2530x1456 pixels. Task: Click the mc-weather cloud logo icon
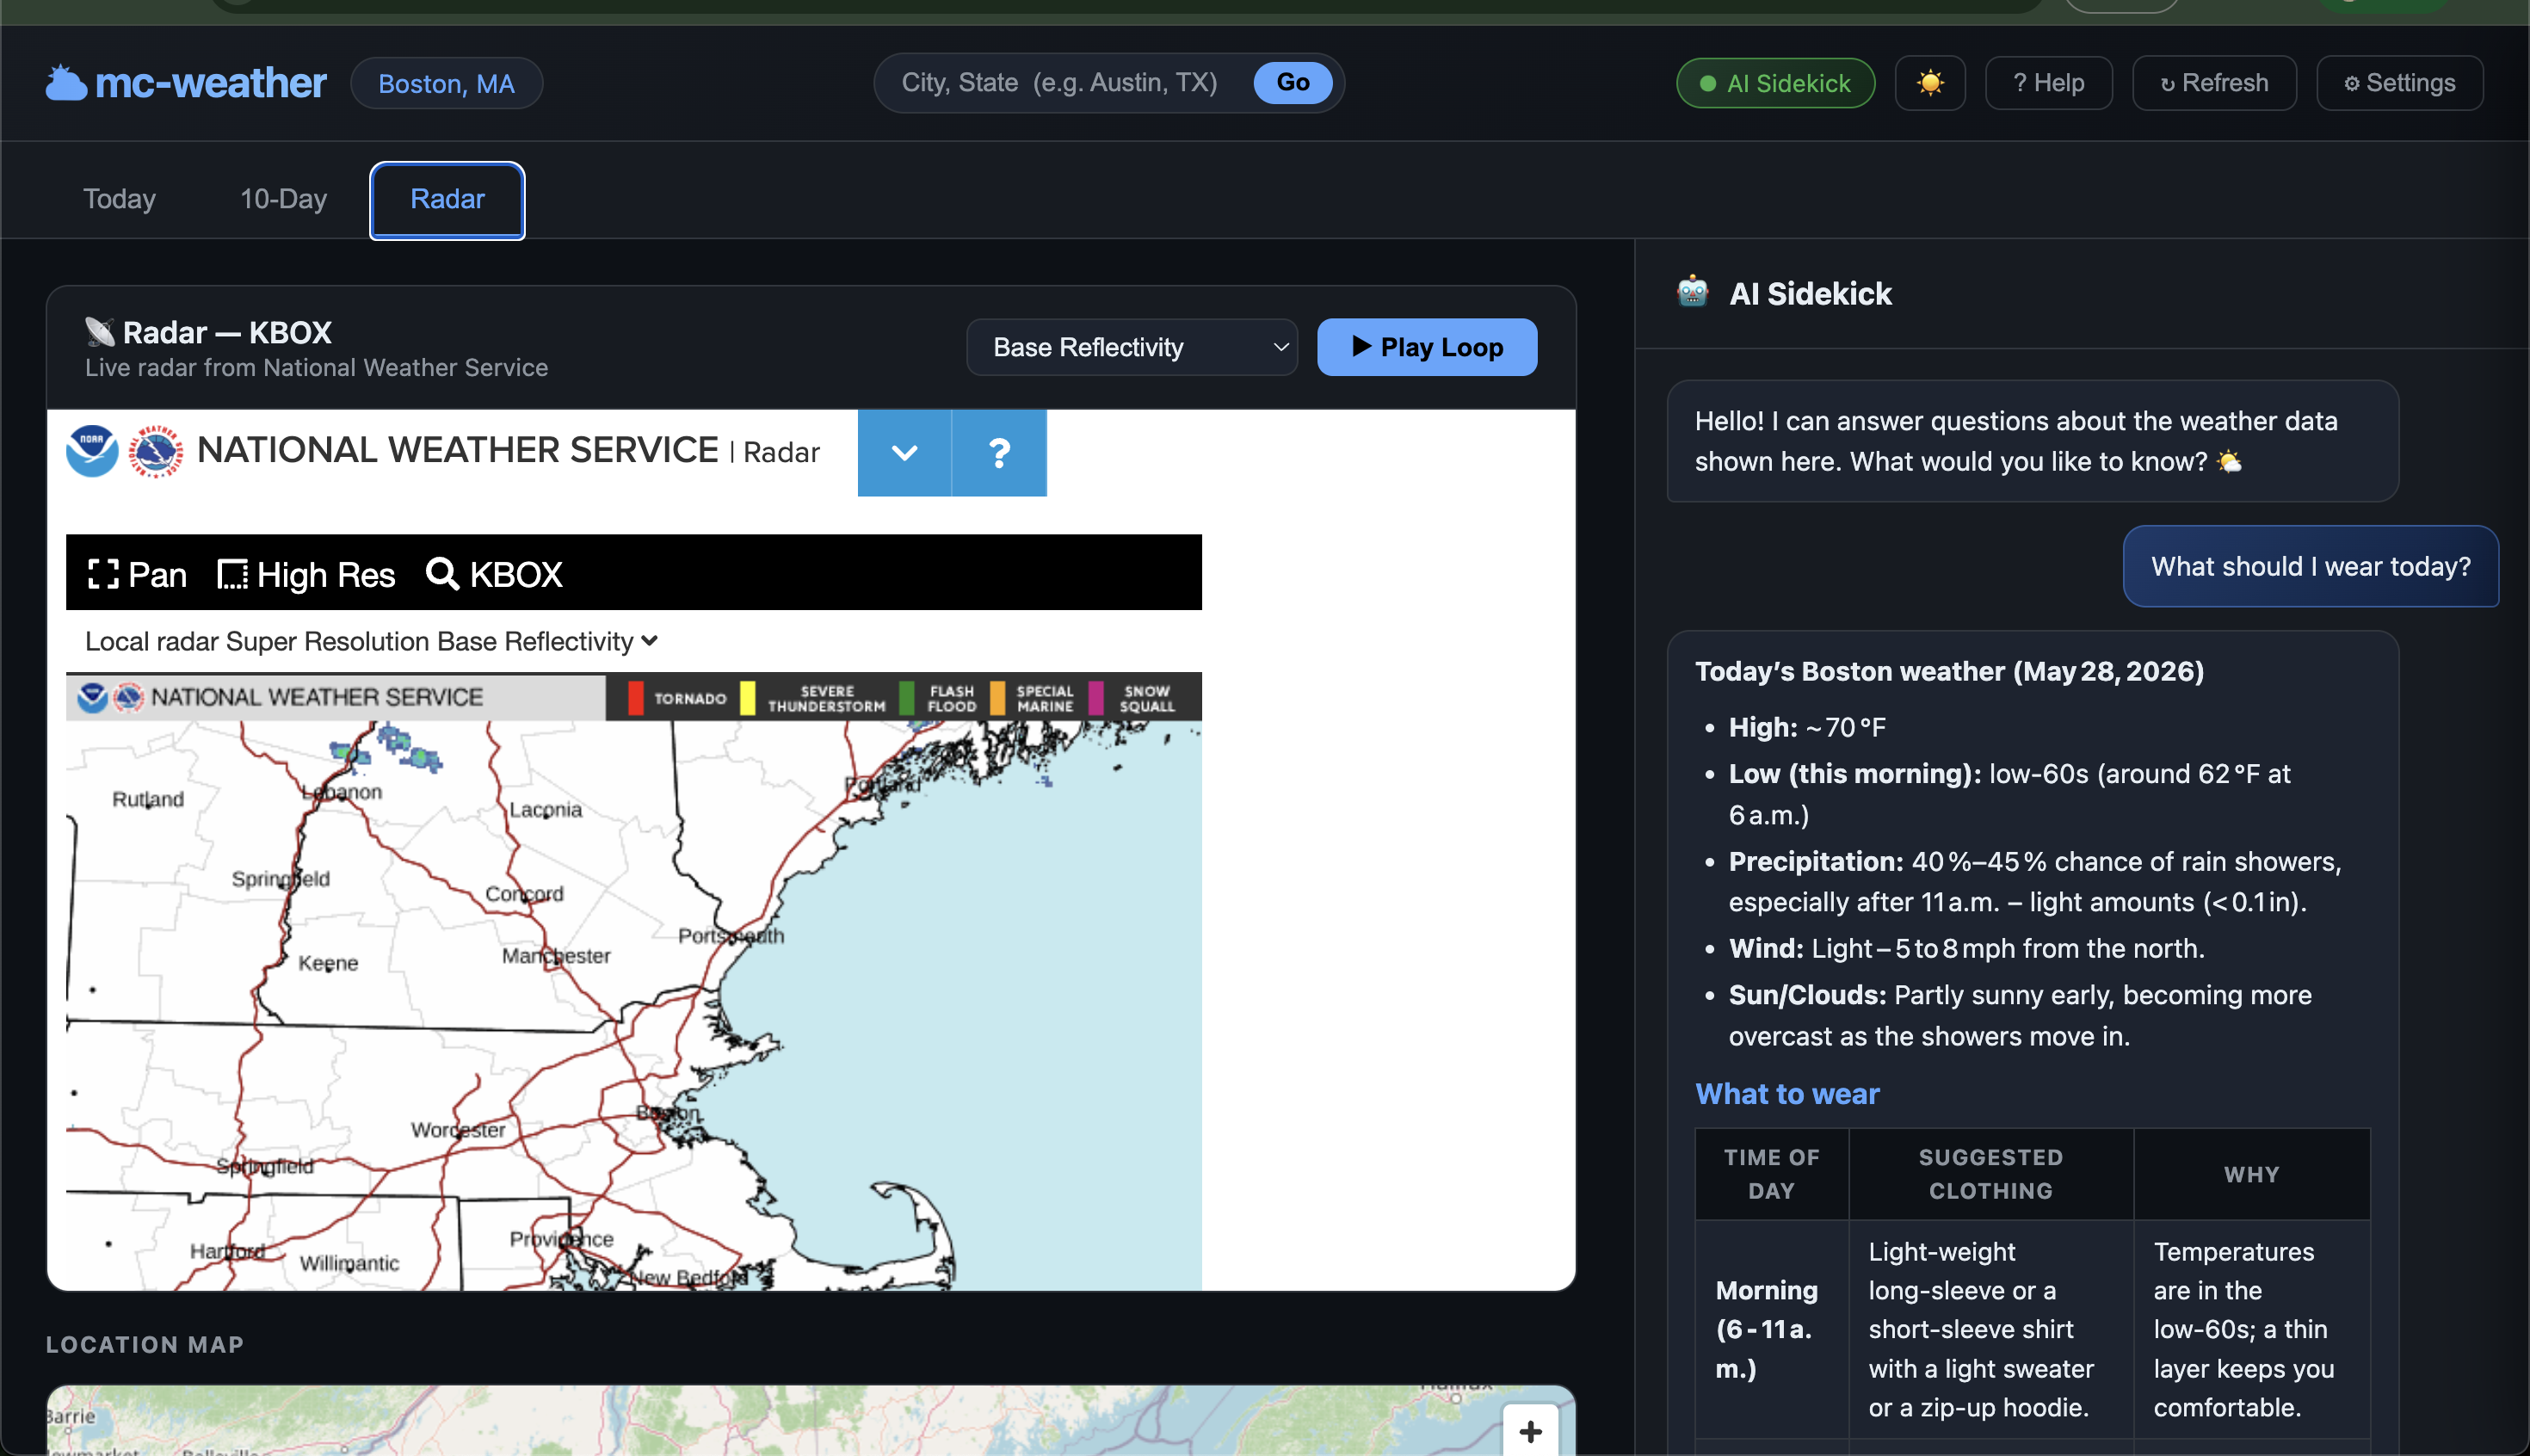tap(66, 83)
